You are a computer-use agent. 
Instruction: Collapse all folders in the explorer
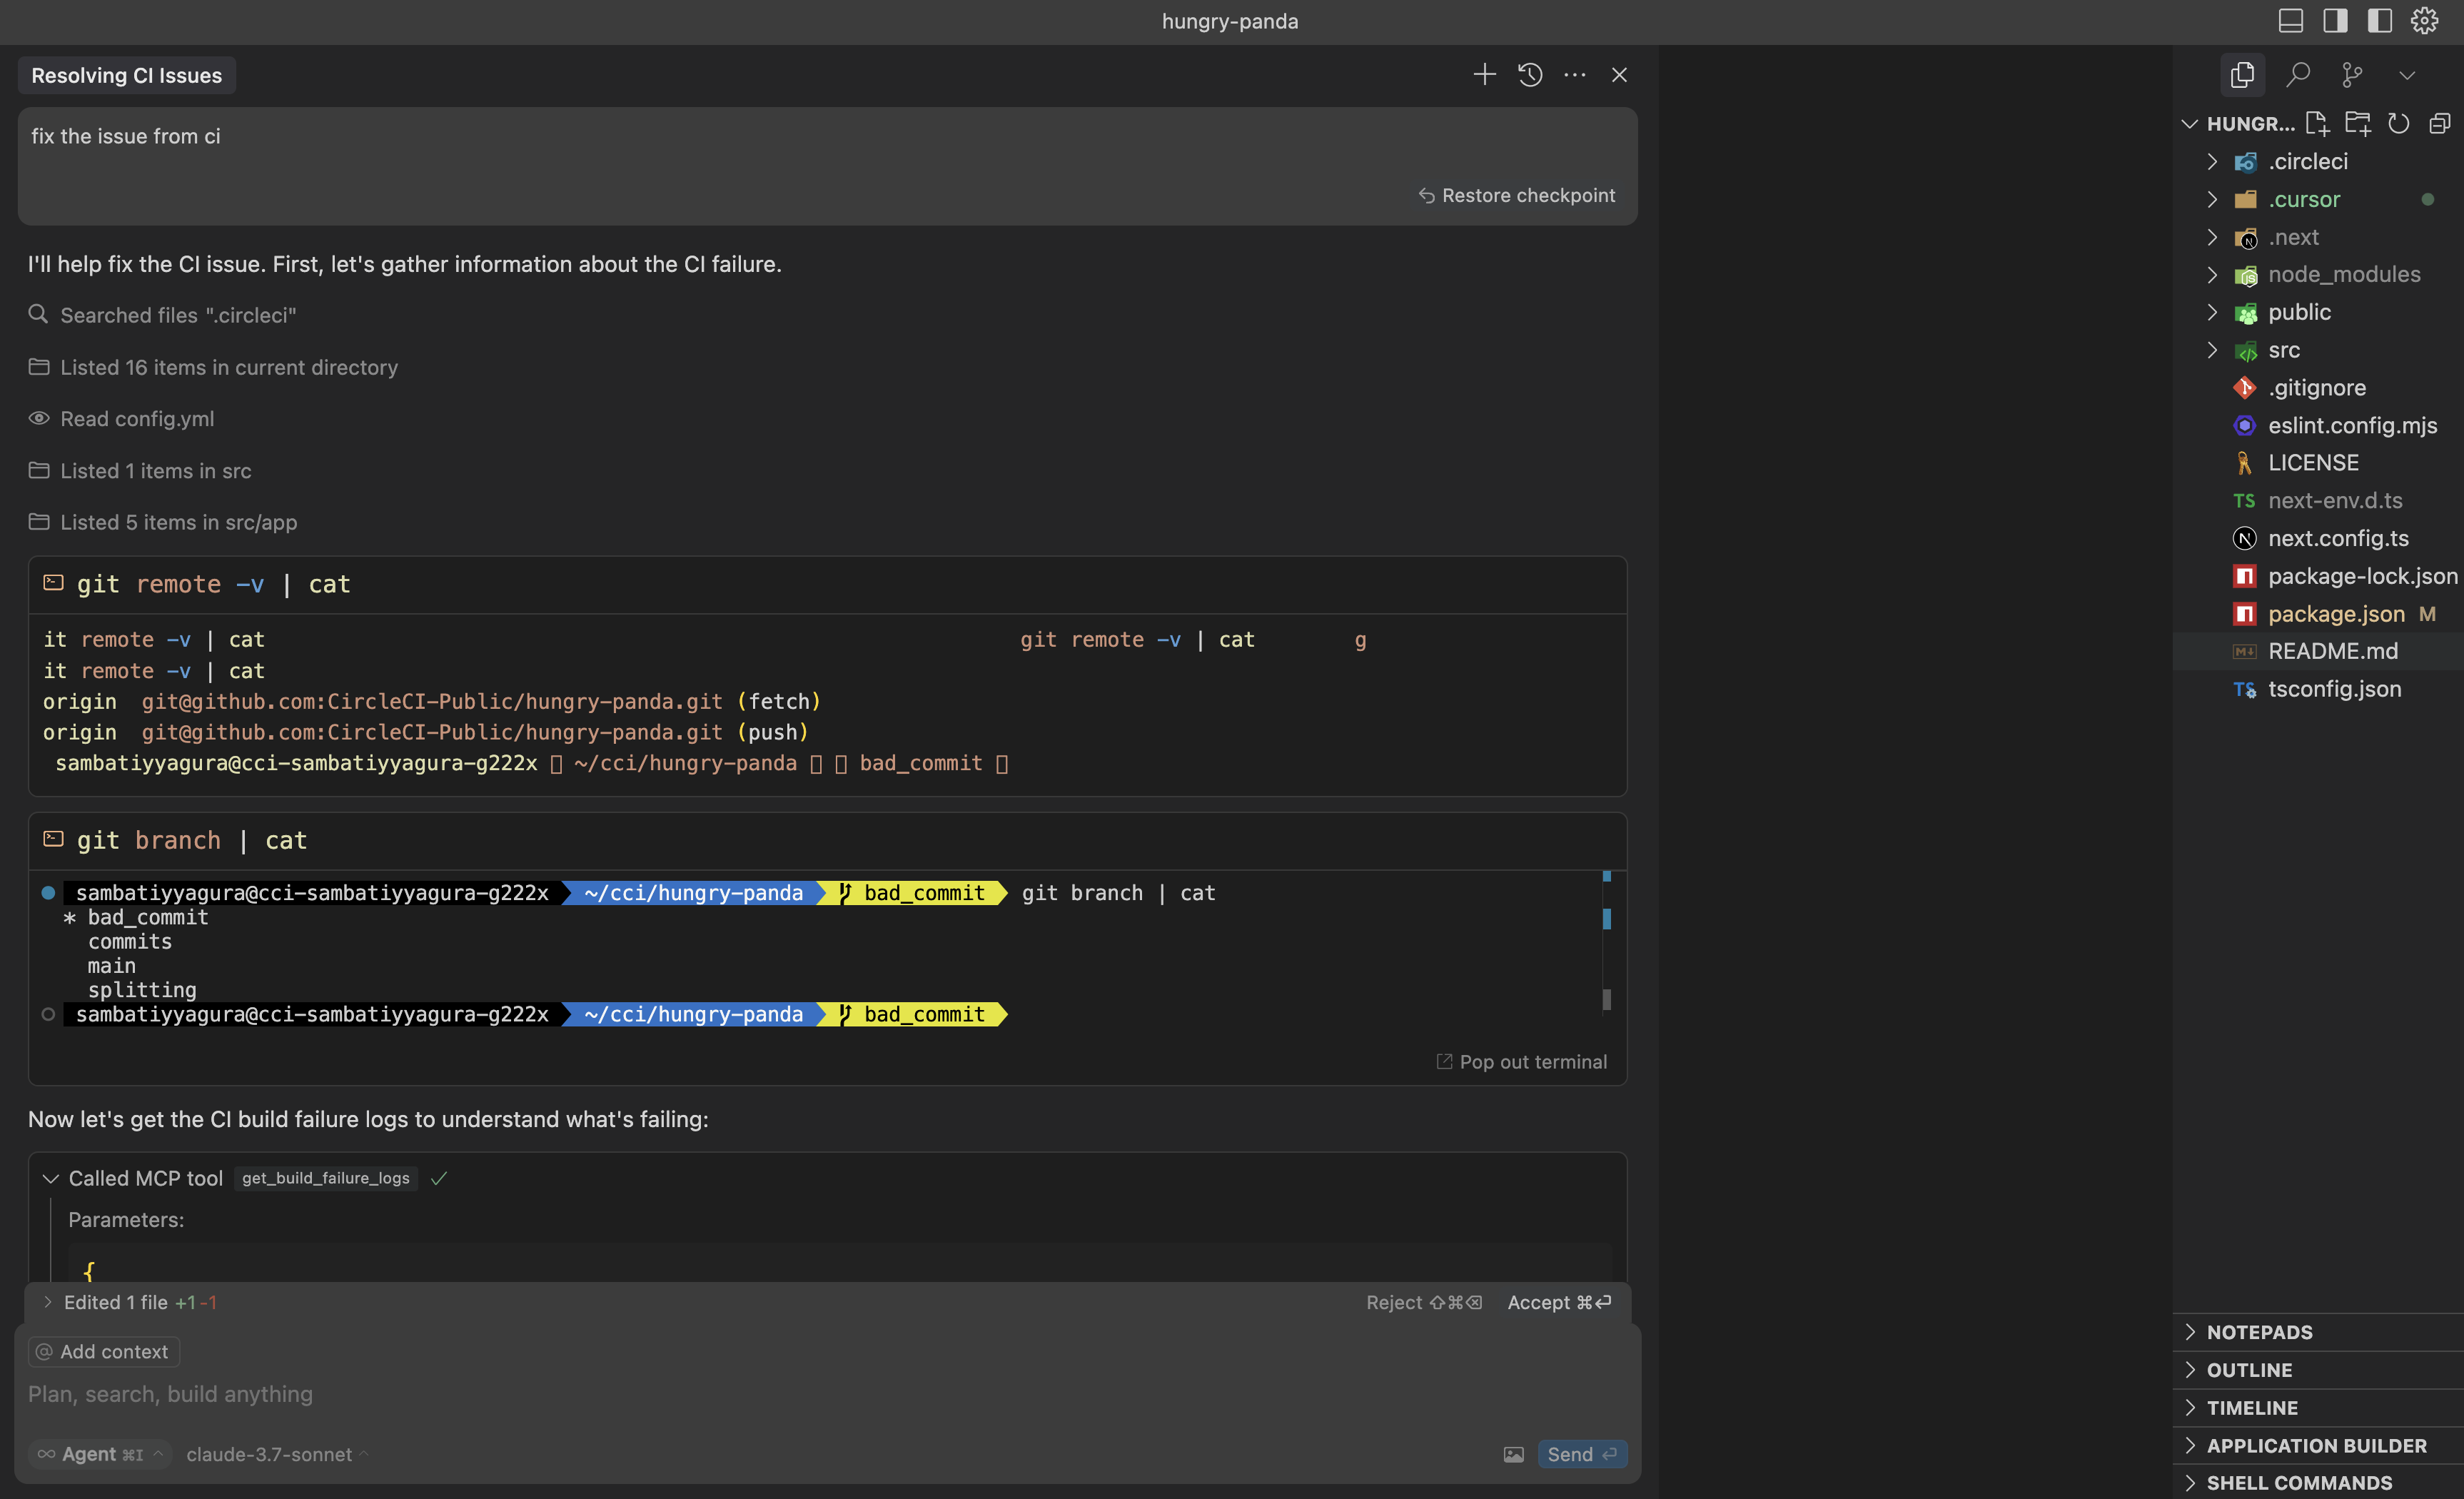coord(2439,123)
